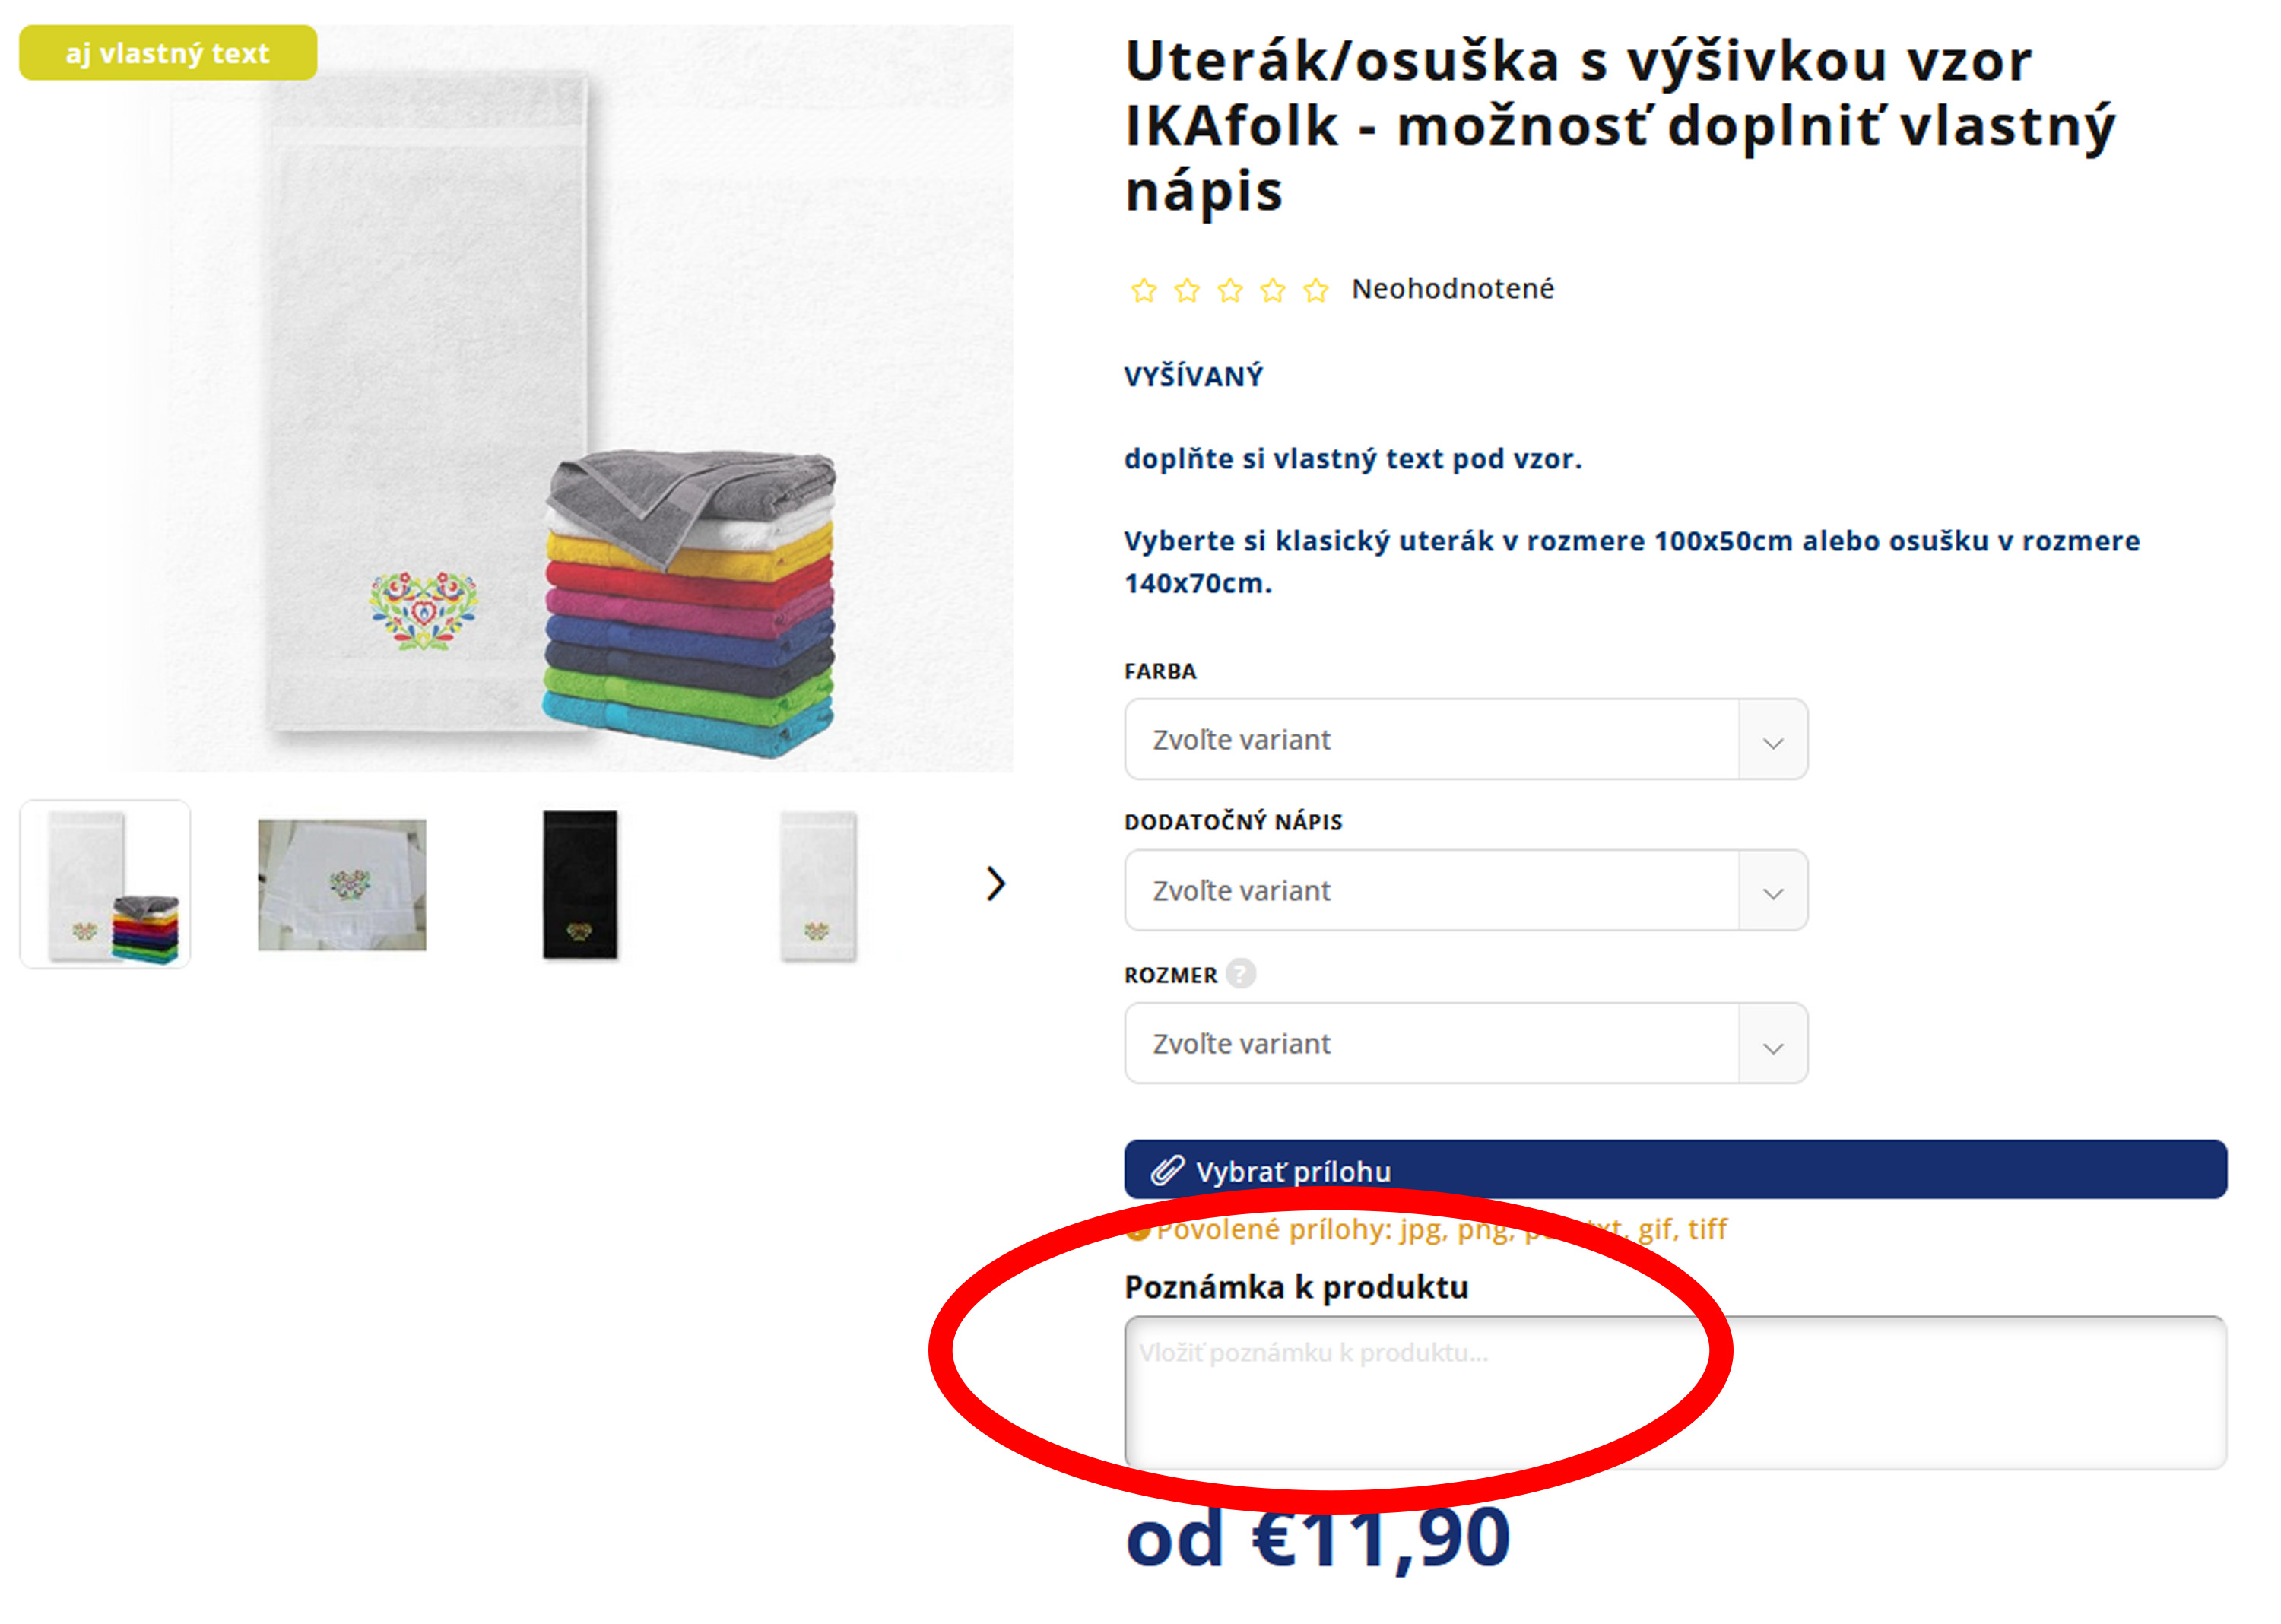The width and height of the screenshot is (2281, 1624).
Task: Show next thumbnails with the right arrow
Action: (994, 883)
